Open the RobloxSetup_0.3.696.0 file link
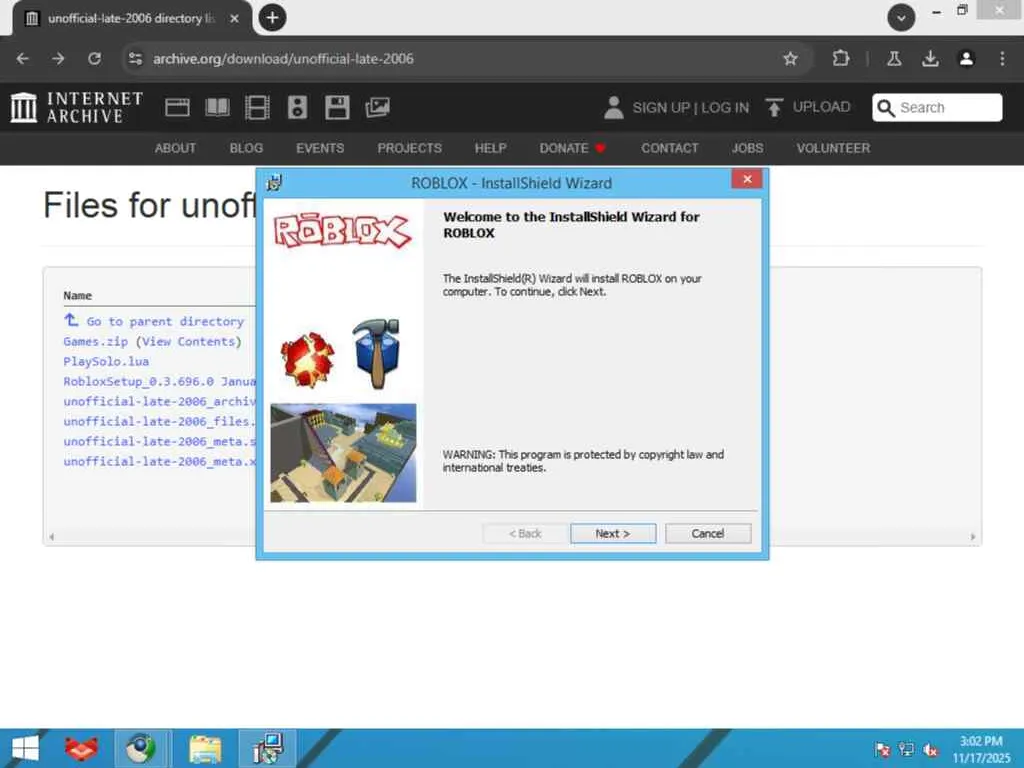This screenshot has height=768, width=1024. coord(159,381)
